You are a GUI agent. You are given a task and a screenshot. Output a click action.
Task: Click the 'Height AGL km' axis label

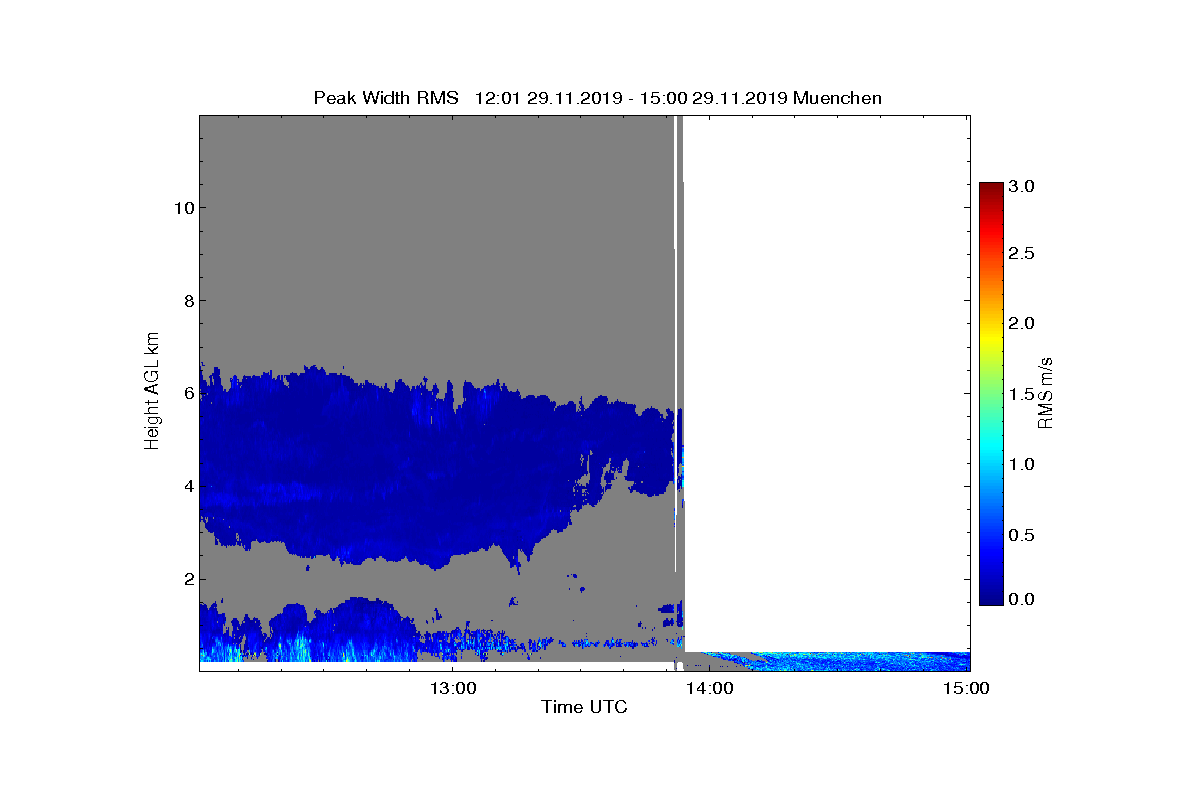pos(152,392)
